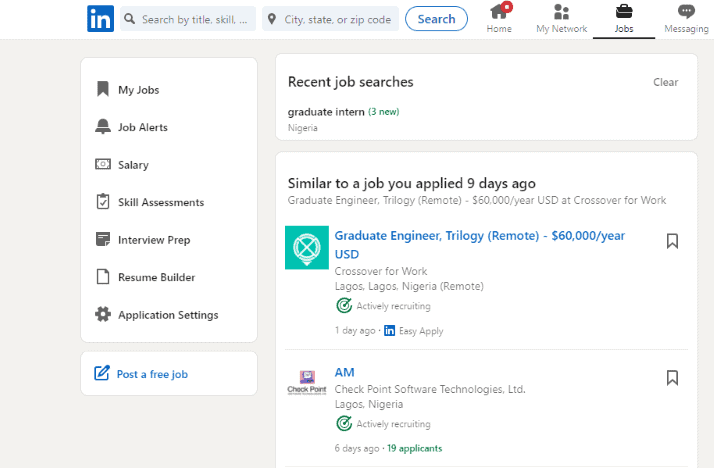Open Job Alerts in the sidebar

coord(143,127)
